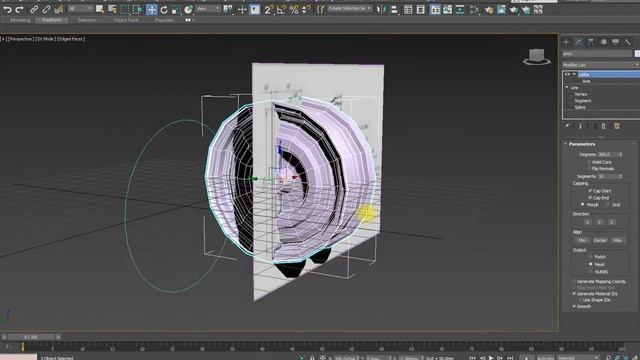Screen dimensions: 640x360
Task: Click the Render Production teapot icon
Action: tap(513, 9)
